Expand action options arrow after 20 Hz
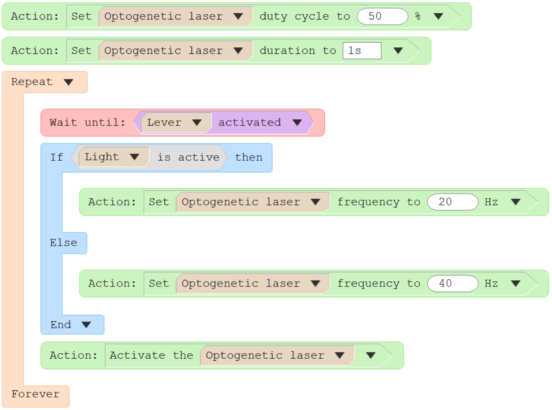The image size is (552, 410). (516, 202)
